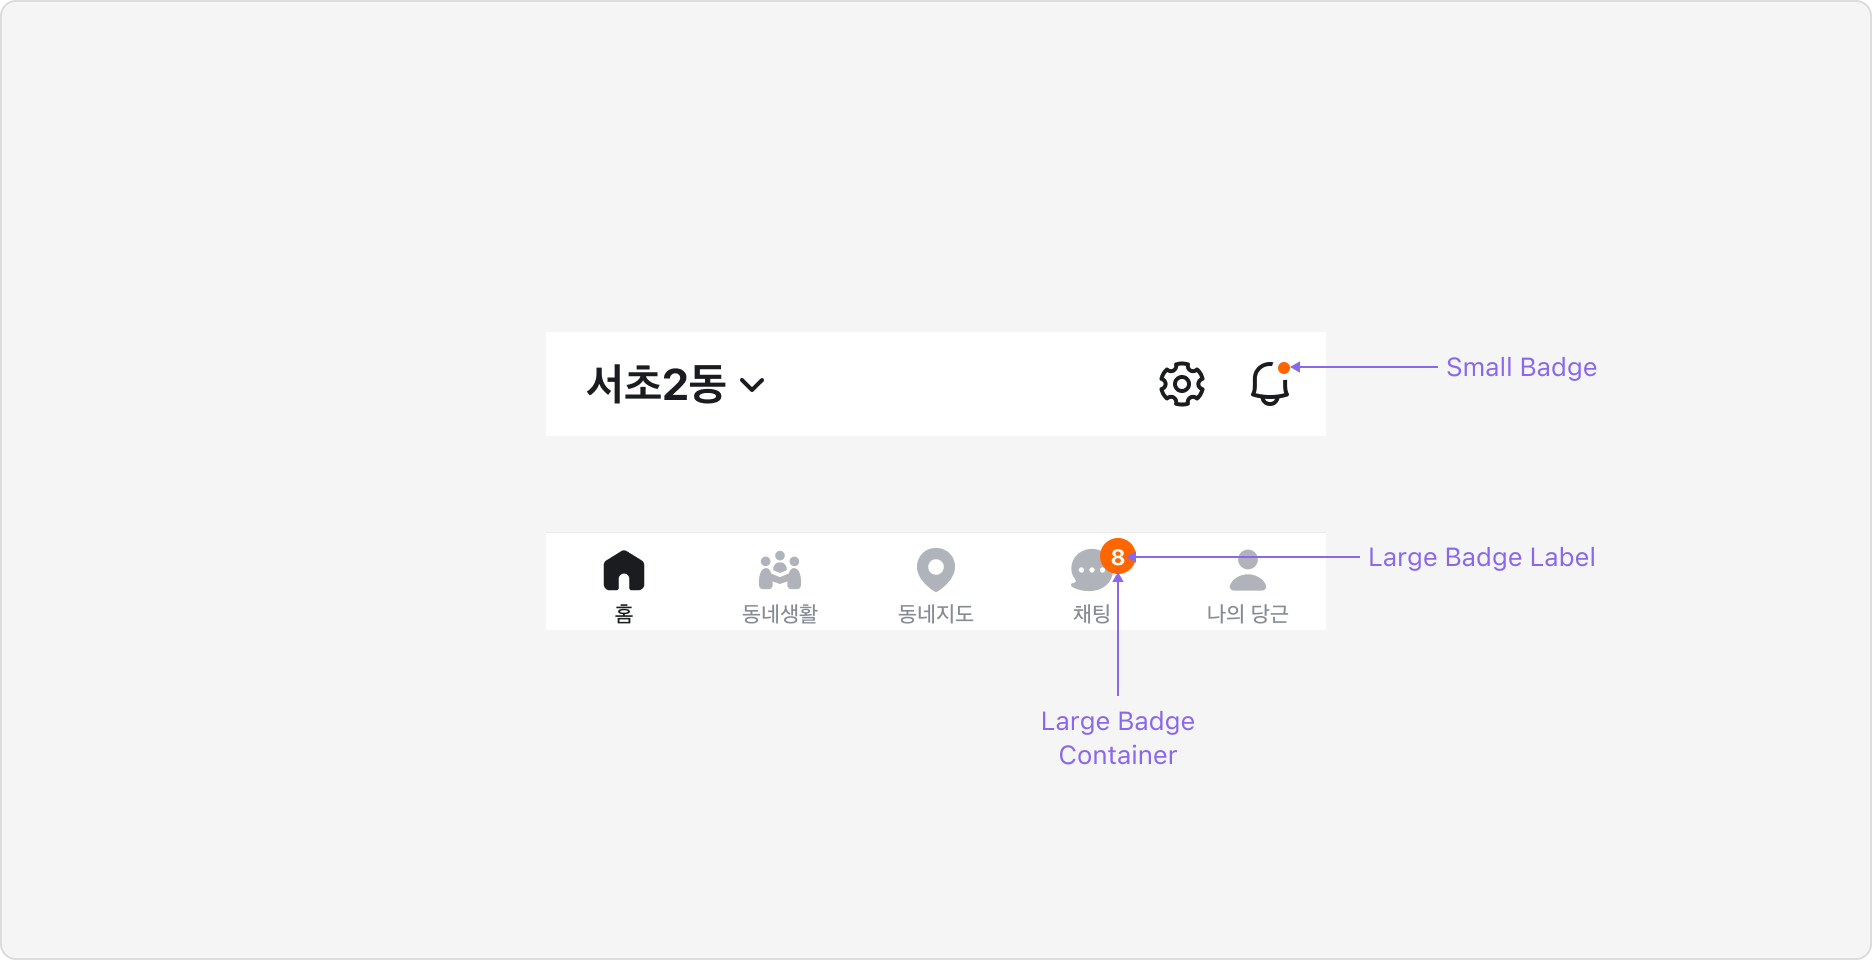Click the 채팅 chat bubble icon
This screenshot has height=960, width=1872.
[x=1090, y=570]
